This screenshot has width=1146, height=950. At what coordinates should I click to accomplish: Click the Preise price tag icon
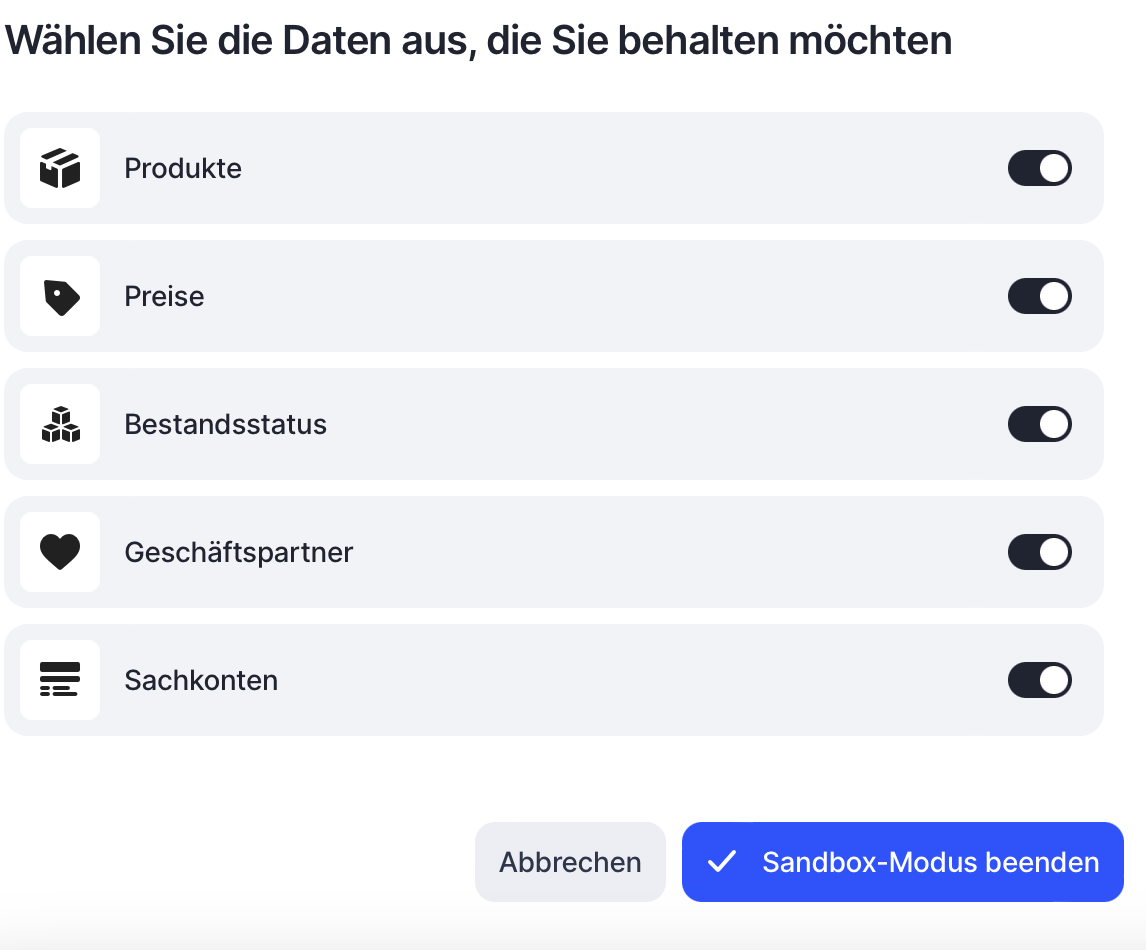click(x=60, y=296)
